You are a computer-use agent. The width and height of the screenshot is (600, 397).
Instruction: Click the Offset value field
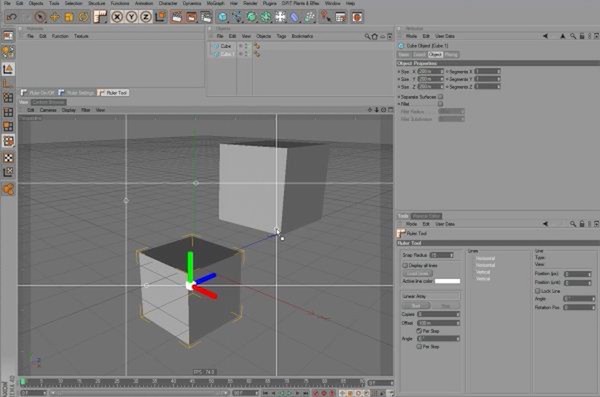point(439,323)
